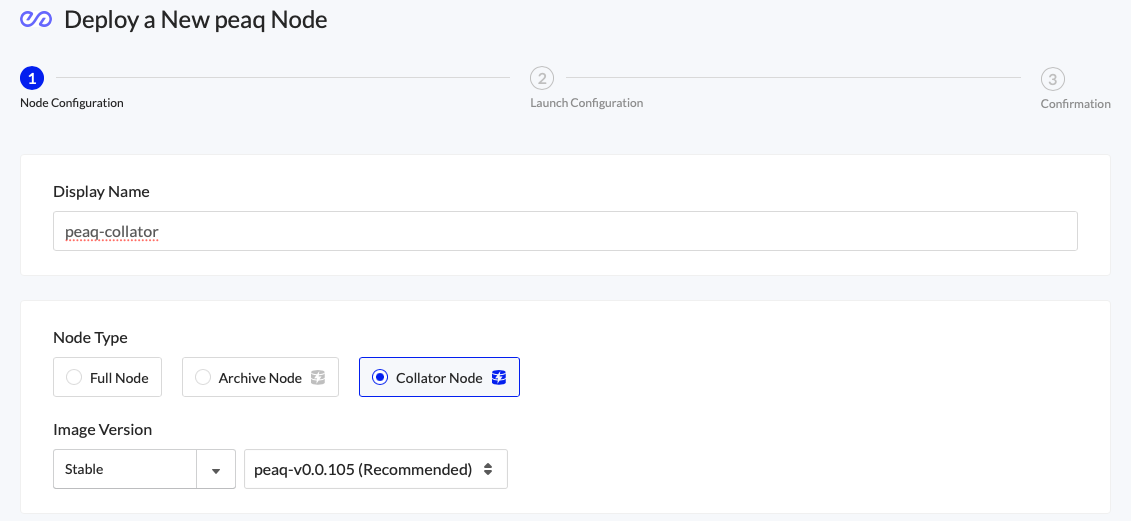
Task: Click the step 1 circle indicator
Action: 32,78
